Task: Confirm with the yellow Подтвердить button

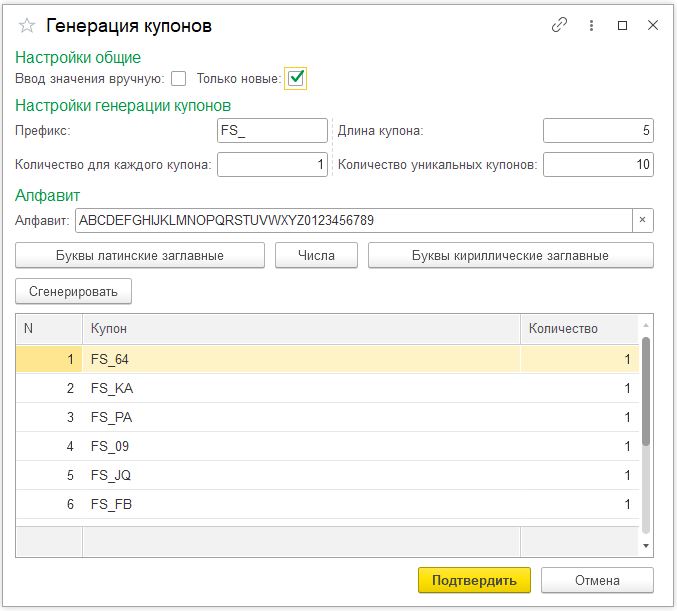Action: coord(474,580)
